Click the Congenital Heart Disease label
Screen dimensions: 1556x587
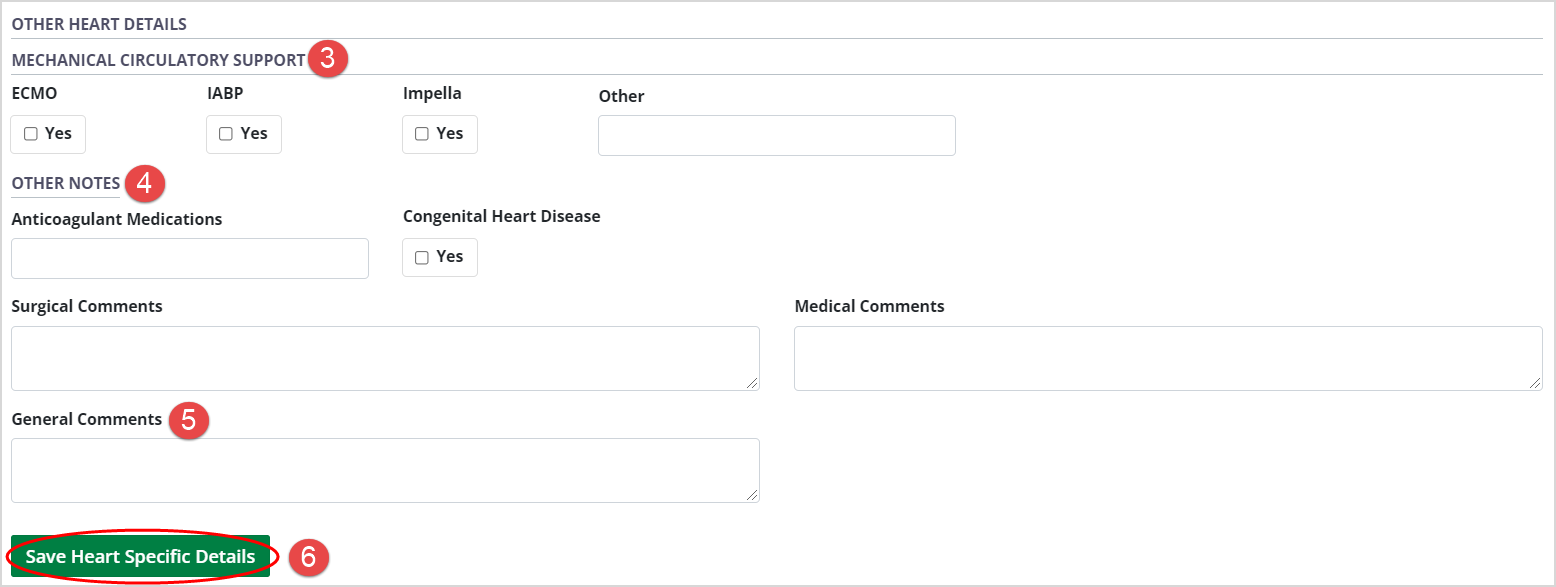501,215
